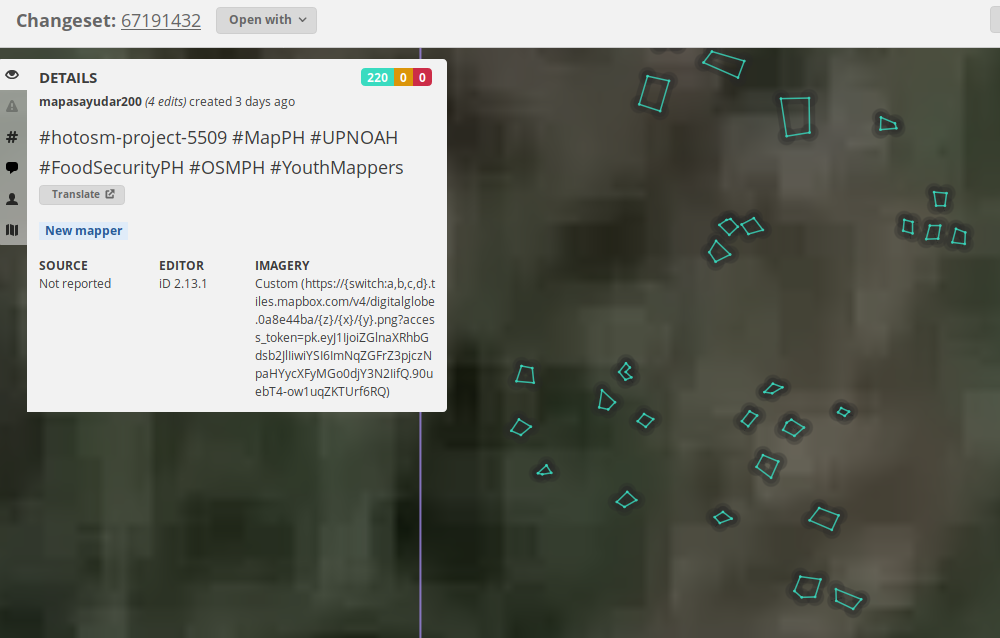Click the DETAILS heading

[x=68, y=78]
